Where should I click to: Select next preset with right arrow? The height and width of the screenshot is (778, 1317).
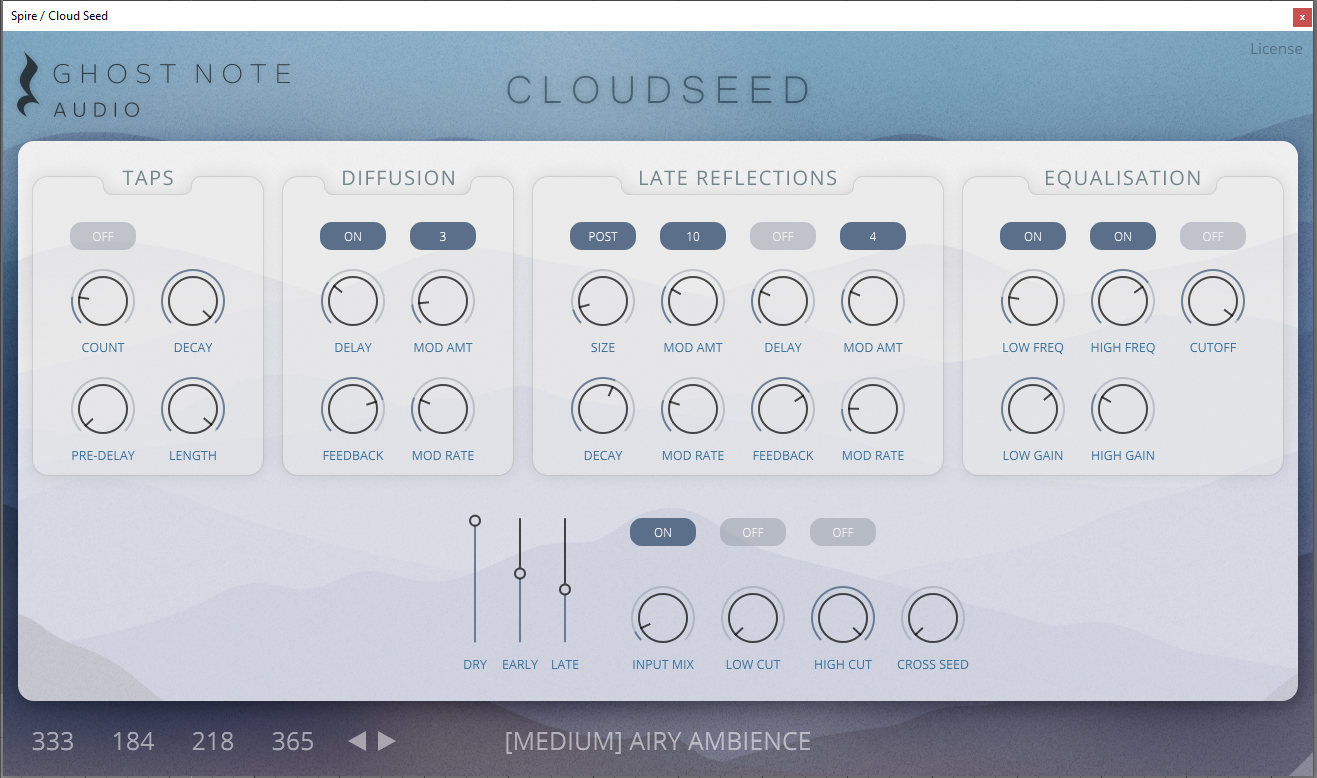[x=387, y=741]
